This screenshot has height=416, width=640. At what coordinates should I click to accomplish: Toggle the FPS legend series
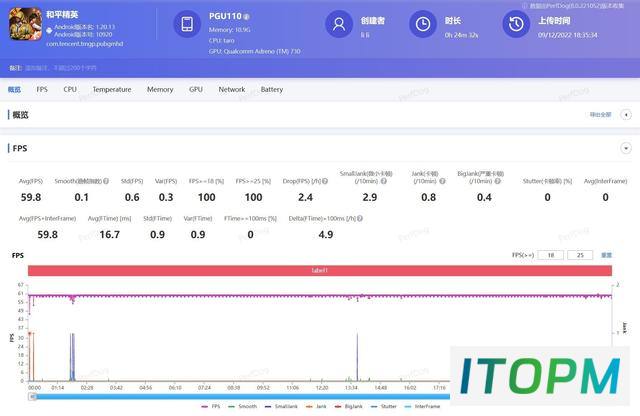(x=211, y=407)
